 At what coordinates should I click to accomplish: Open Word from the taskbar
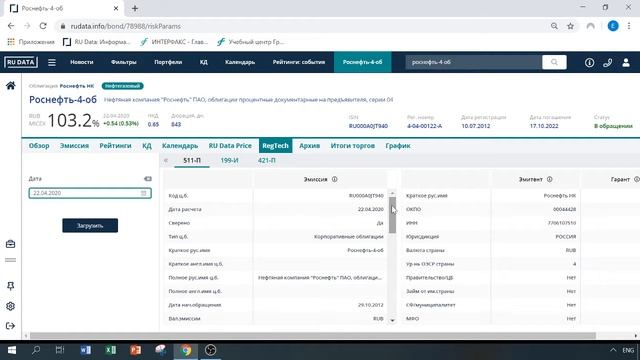pos(86,350)
